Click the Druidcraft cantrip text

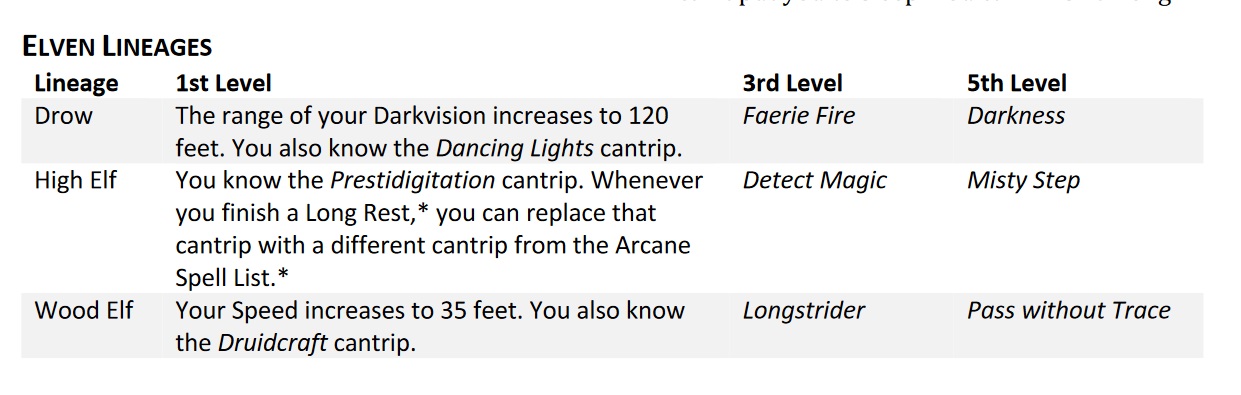[x=272, y=344]
